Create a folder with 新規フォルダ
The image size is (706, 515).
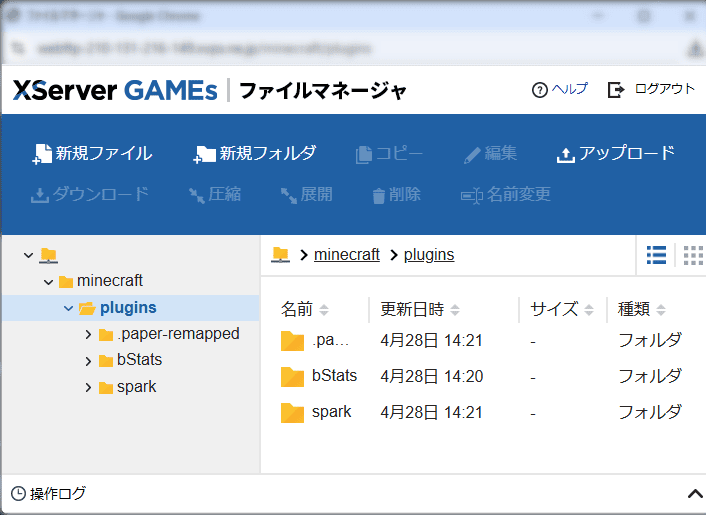[255, 154]
